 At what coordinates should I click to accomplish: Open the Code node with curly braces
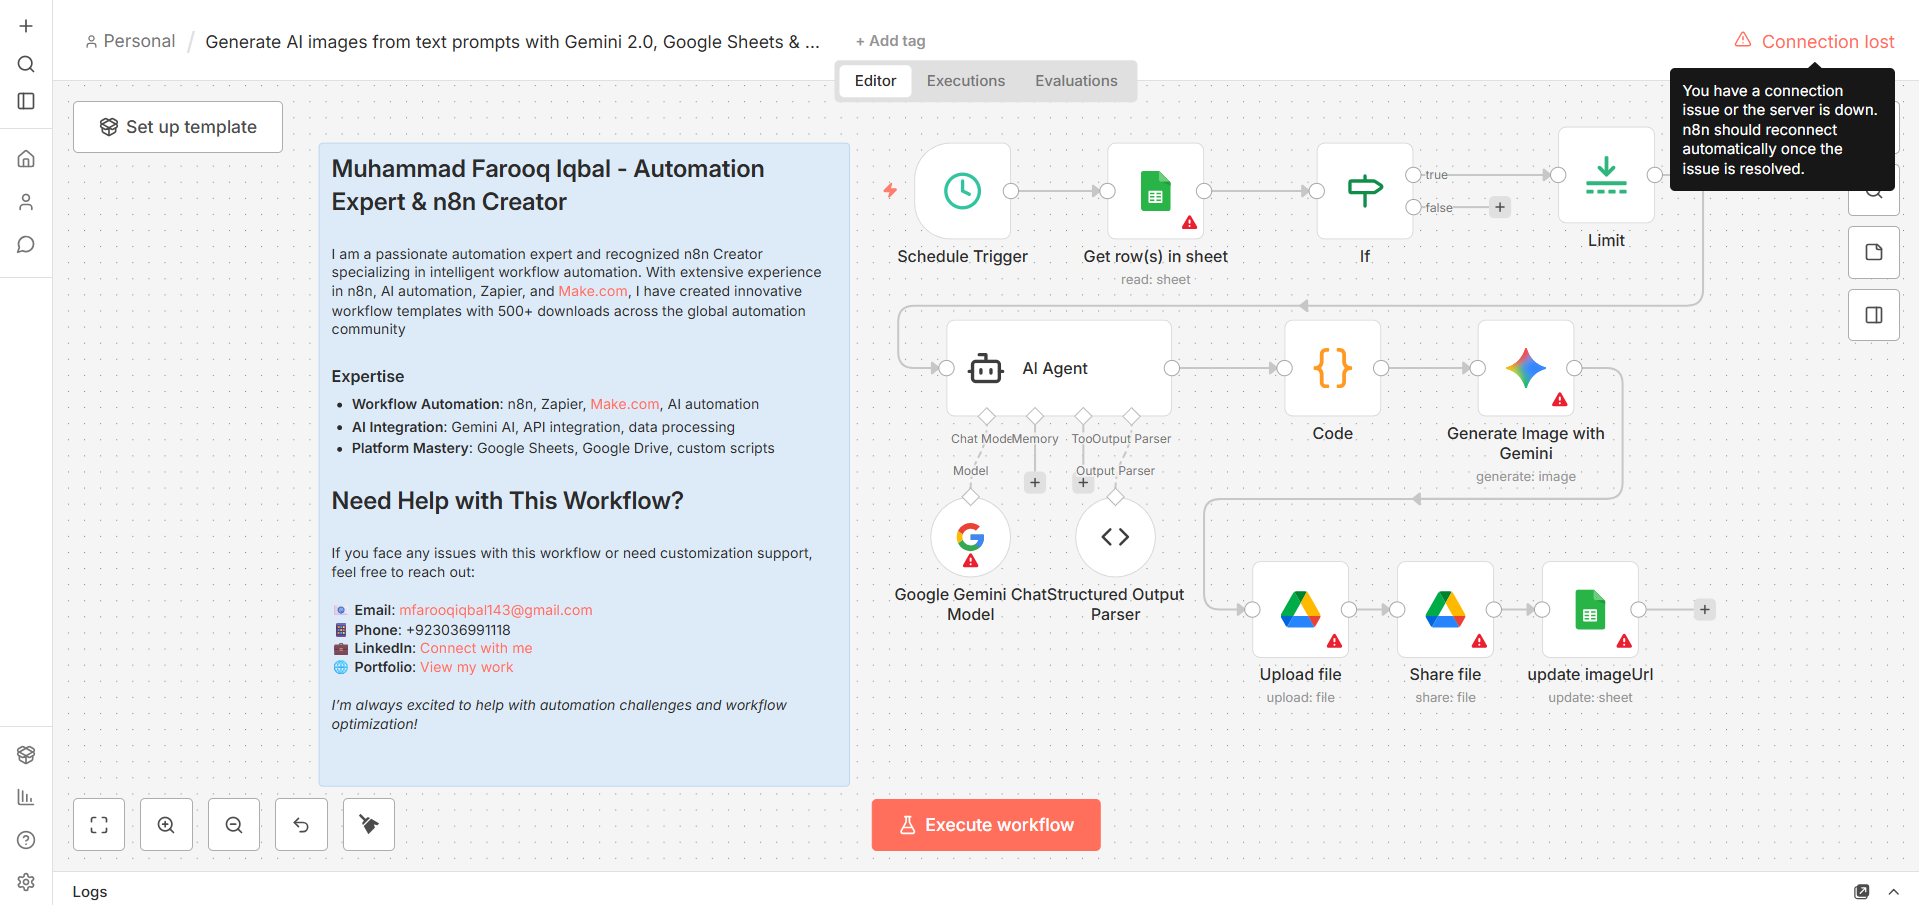tap(1332, 368)
